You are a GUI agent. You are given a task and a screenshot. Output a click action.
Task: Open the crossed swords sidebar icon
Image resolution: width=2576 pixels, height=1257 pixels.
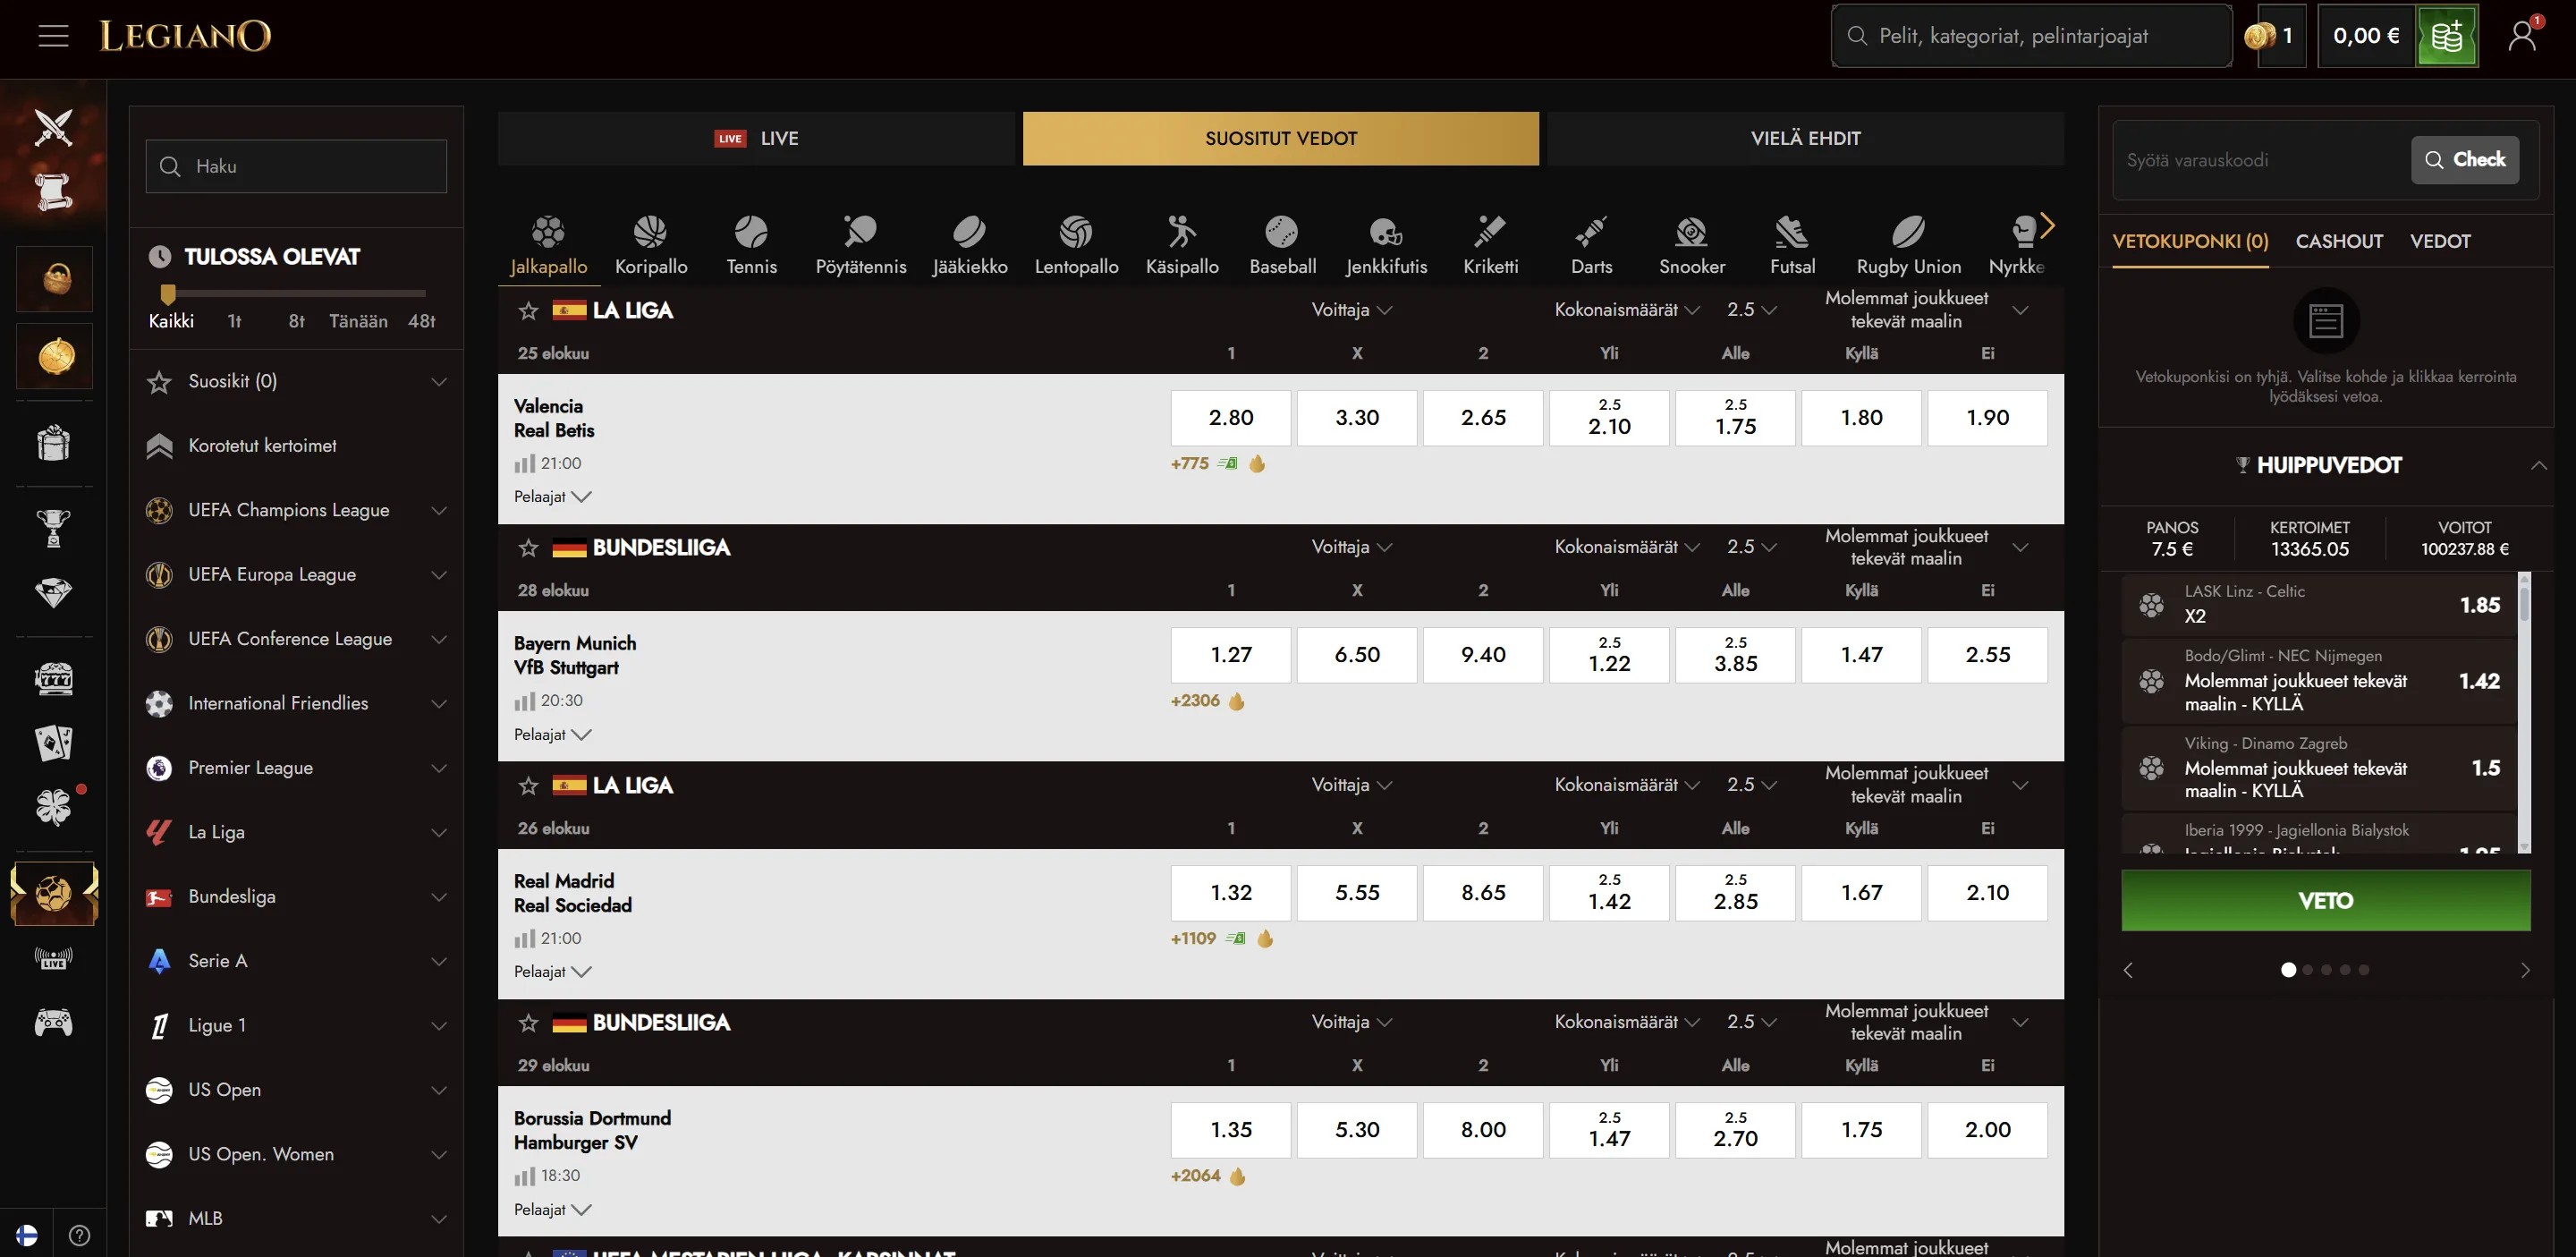point(53,127)
